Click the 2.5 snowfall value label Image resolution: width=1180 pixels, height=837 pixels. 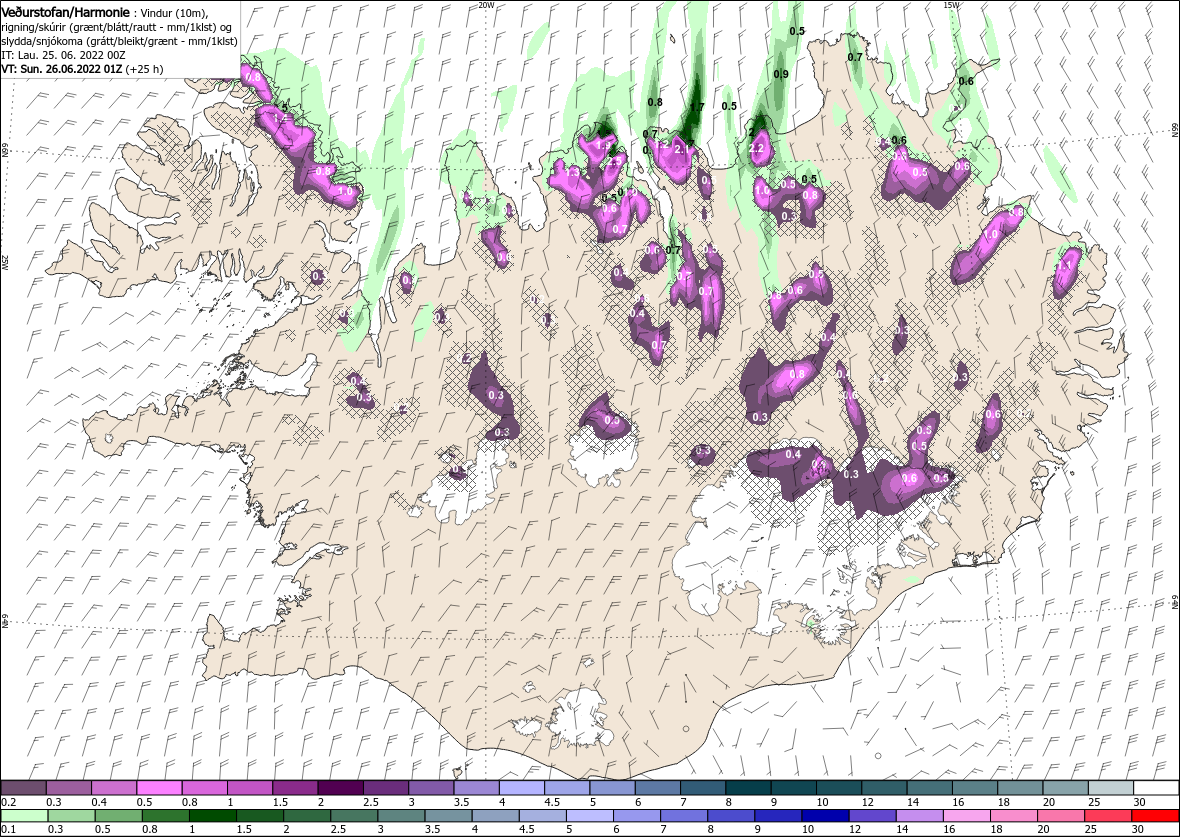pos(615,161)
